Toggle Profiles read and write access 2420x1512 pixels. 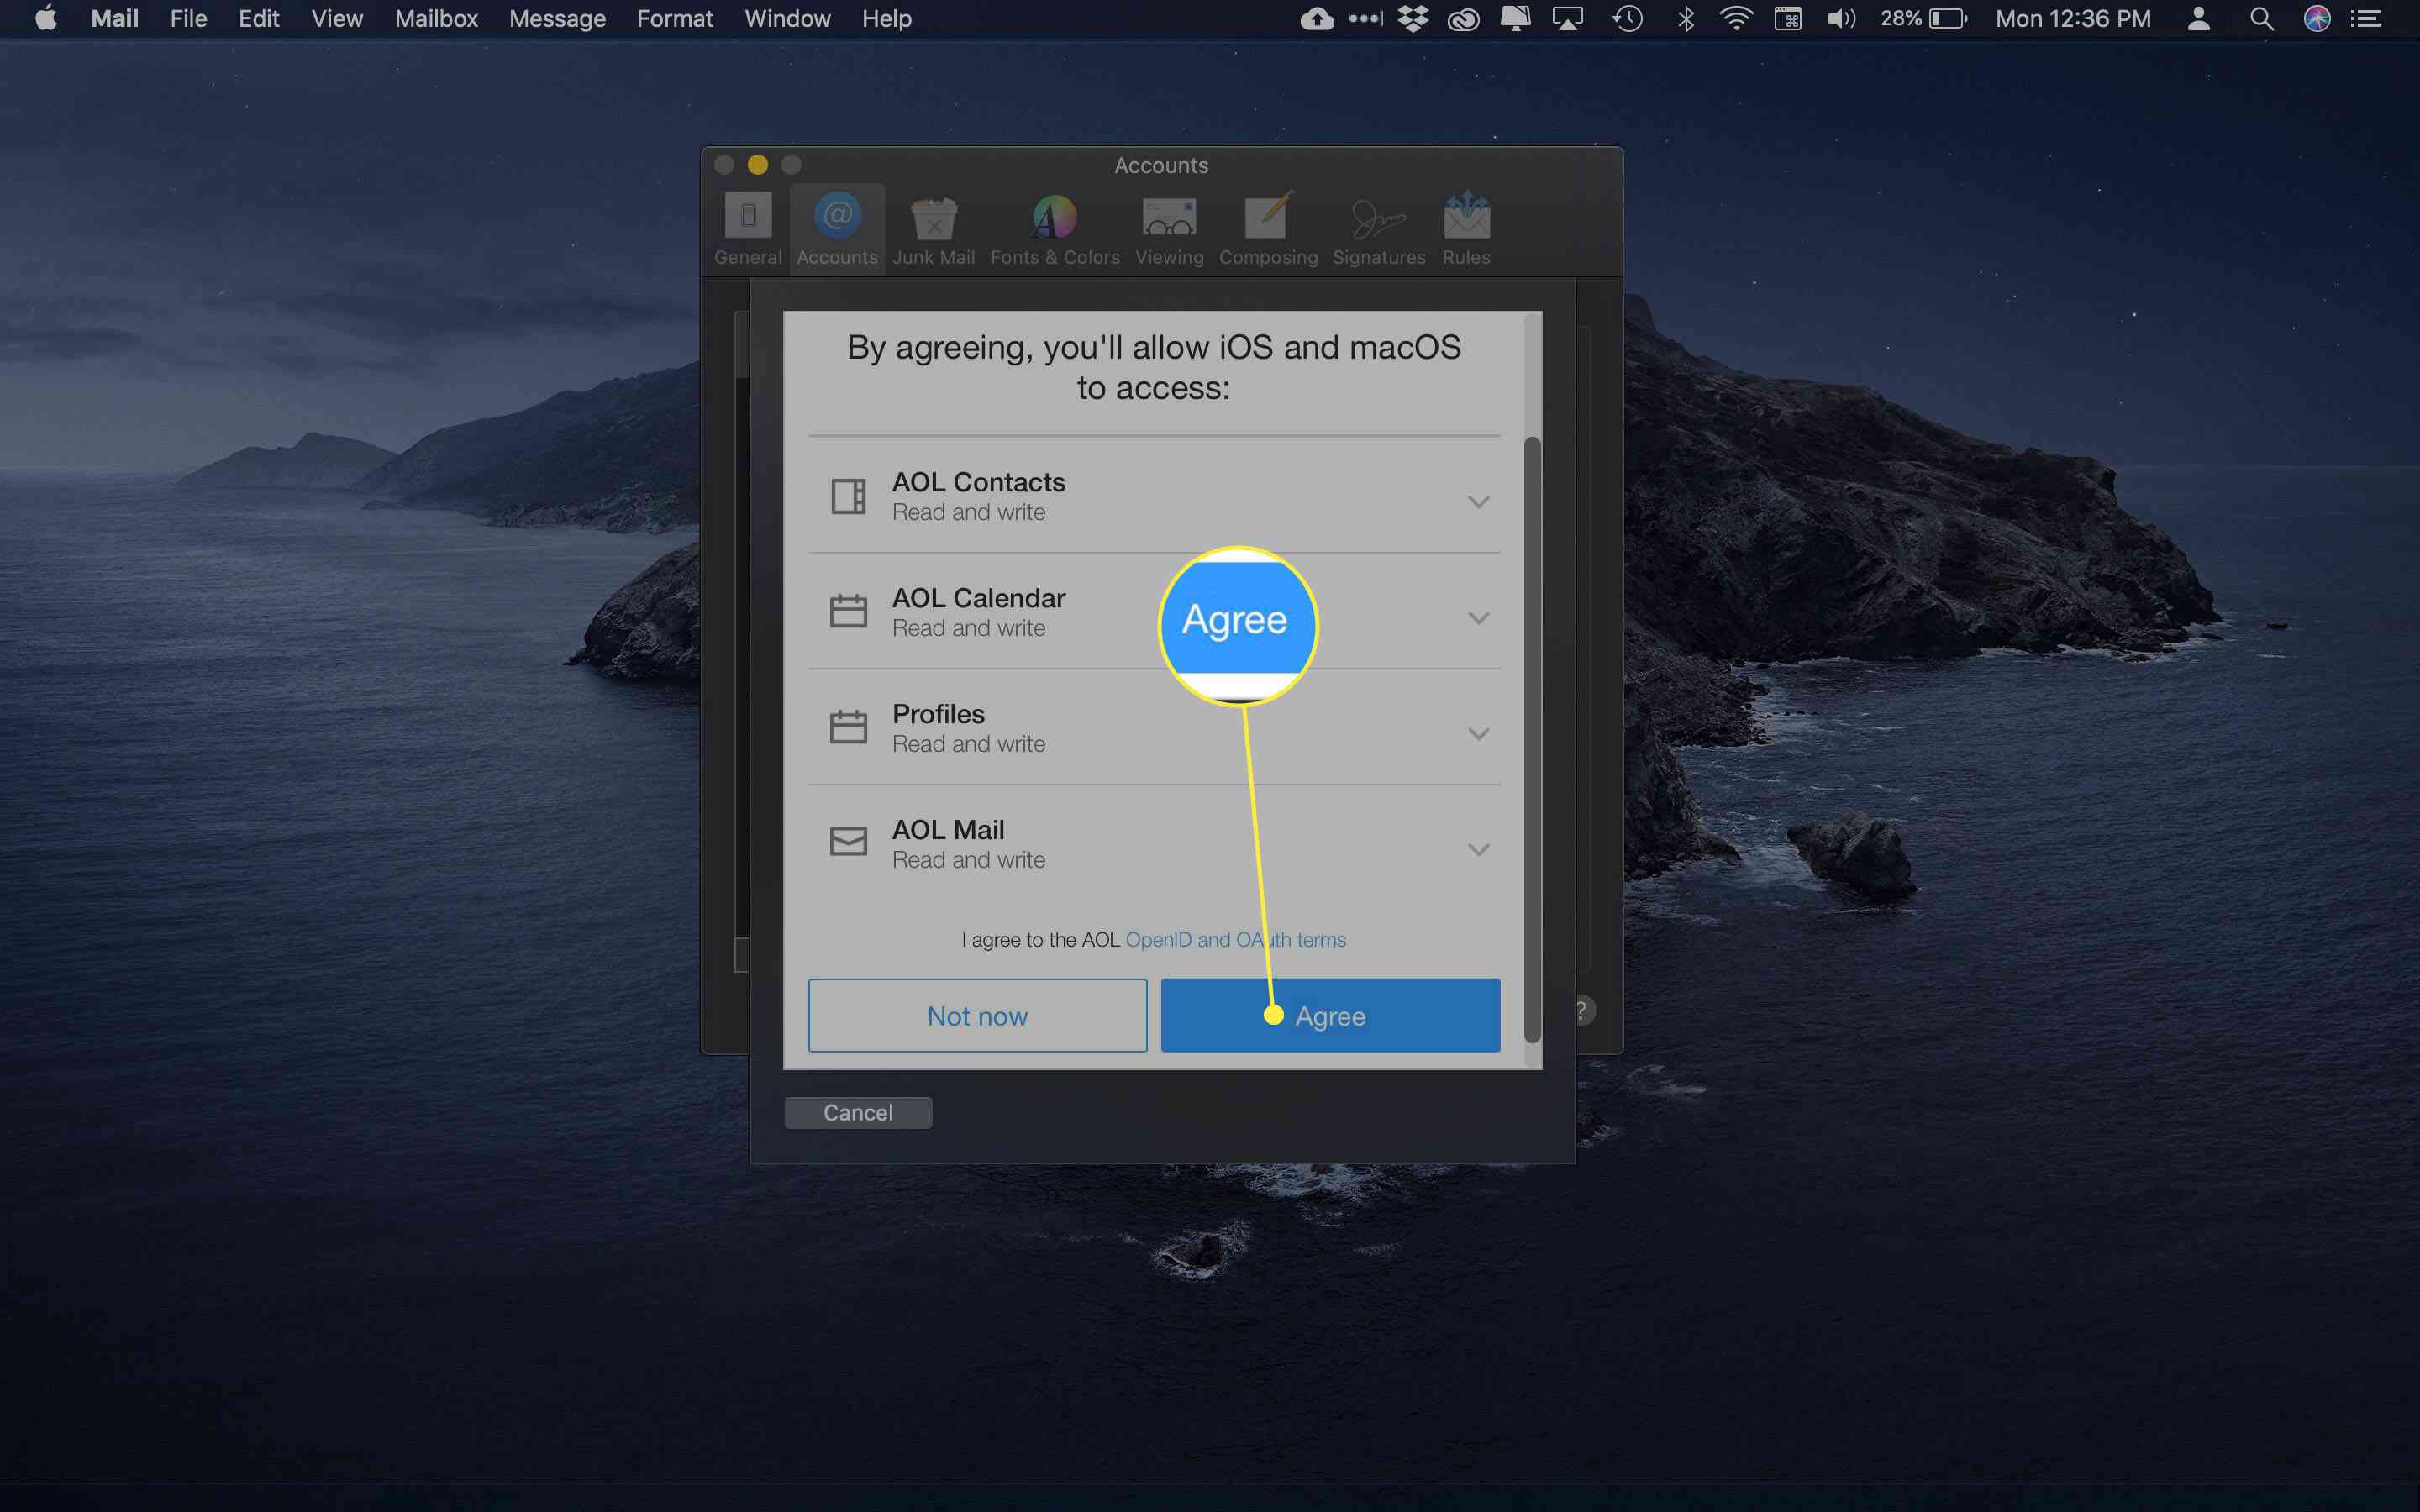(x=1479, y=733)
